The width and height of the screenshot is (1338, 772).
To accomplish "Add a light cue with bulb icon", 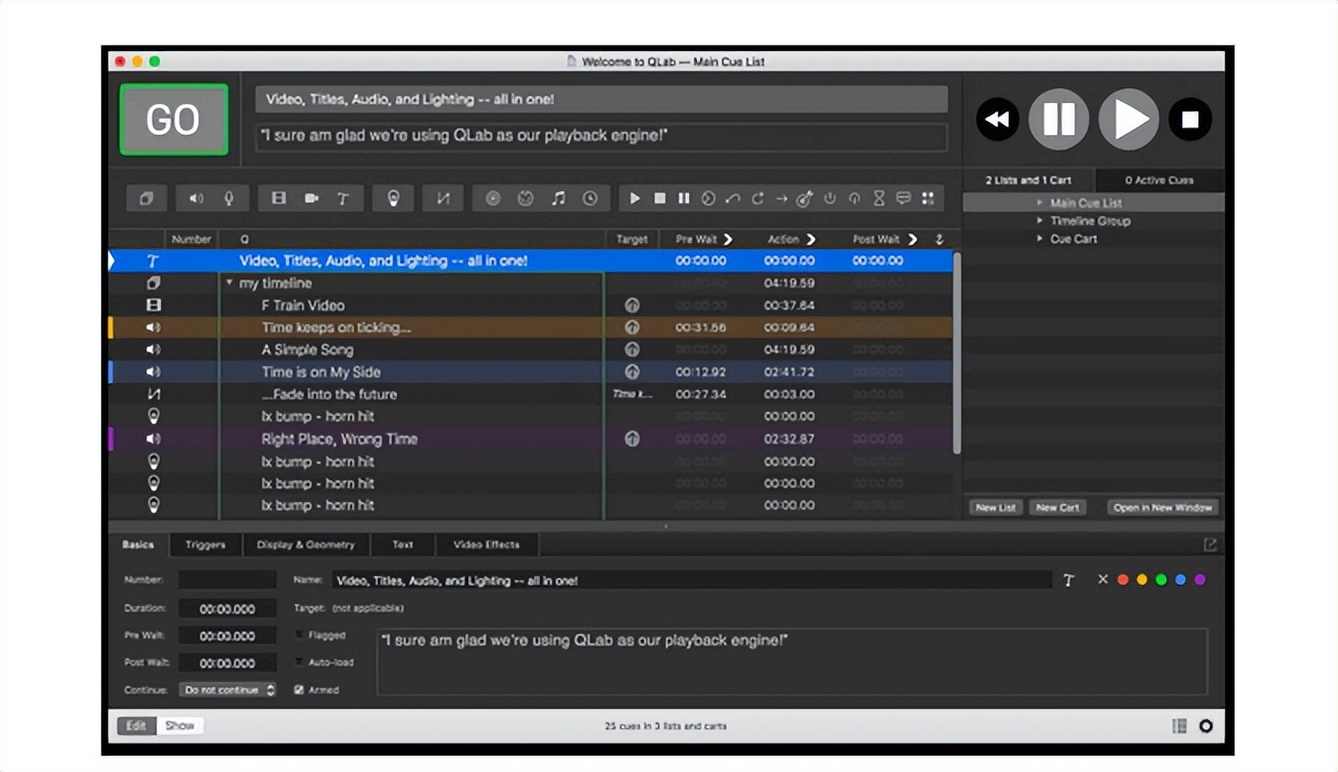I will [393, 198].
